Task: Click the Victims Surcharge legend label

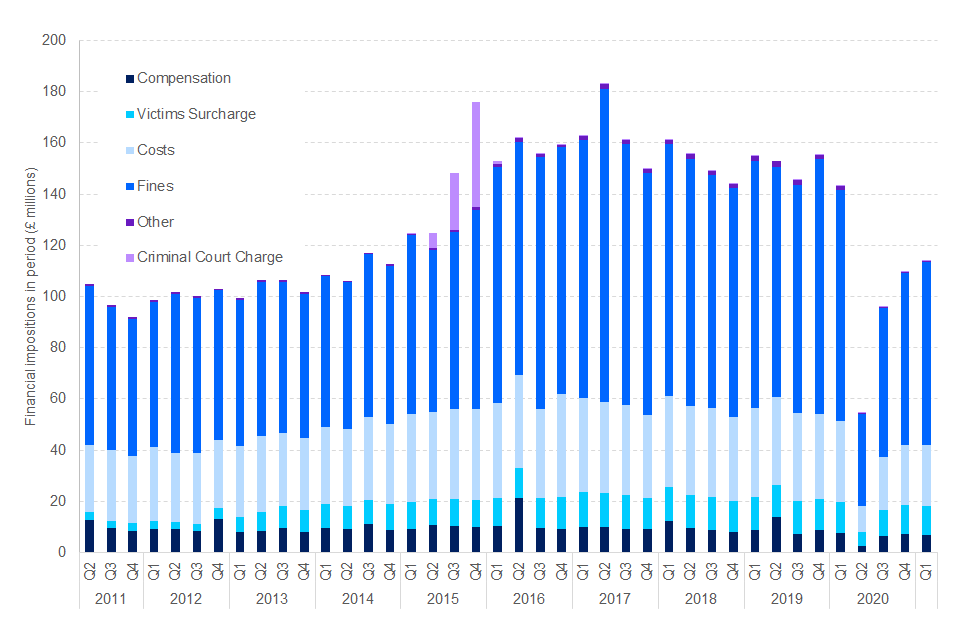Action: coord(196,114)
